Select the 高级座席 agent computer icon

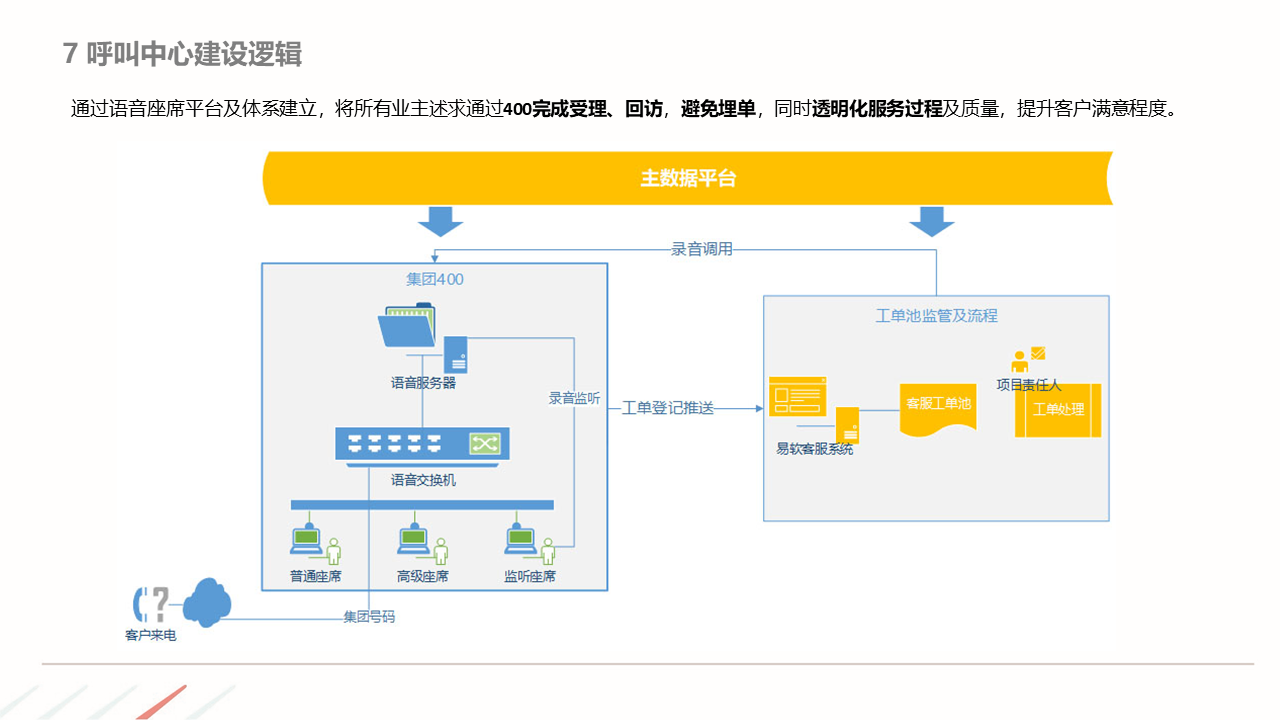click(415, 541)
